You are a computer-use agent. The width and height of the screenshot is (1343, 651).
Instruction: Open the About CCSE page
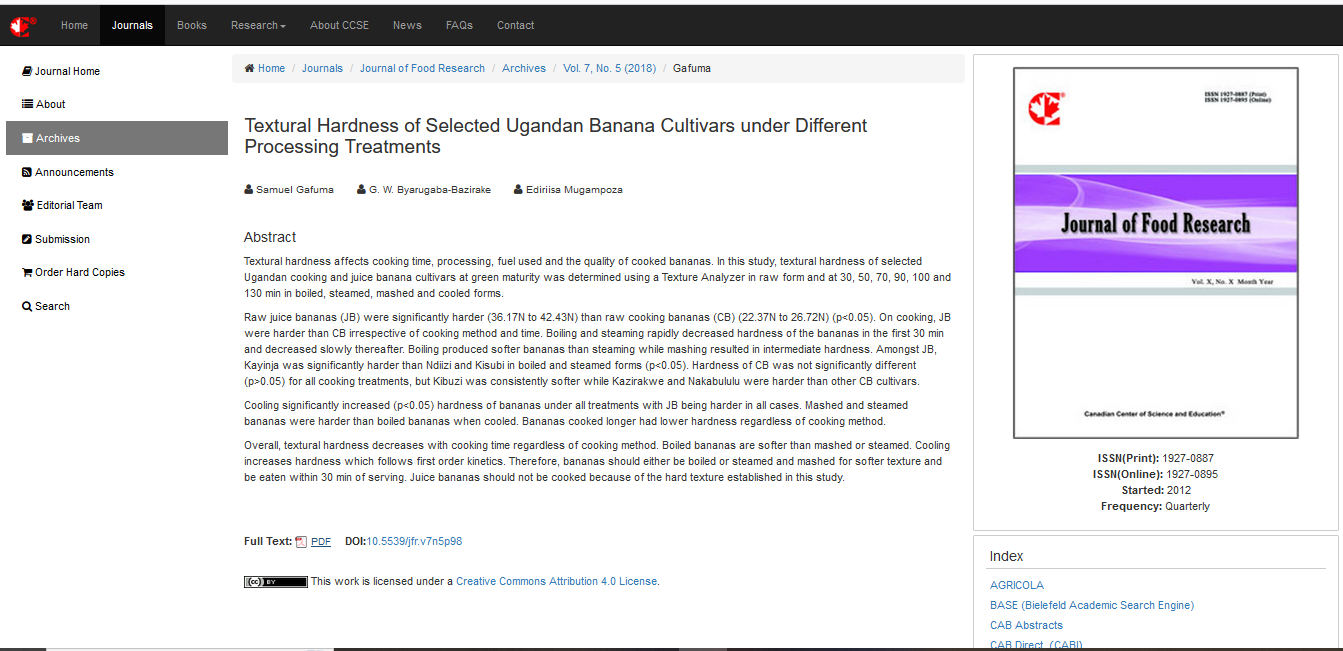[x=339, y=25]
